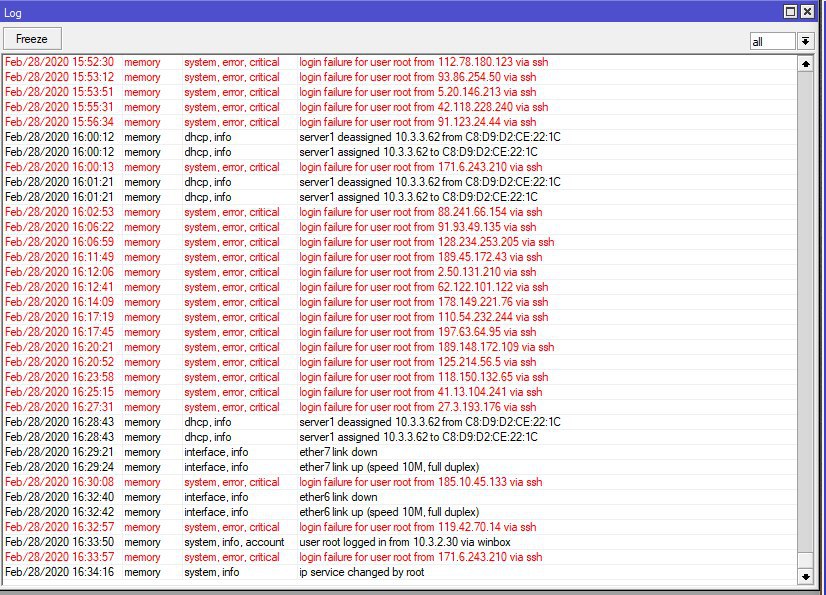Select the 16:33:57 login failure from 171.6.243.210
826x595 pixels.
pos(400,558)
